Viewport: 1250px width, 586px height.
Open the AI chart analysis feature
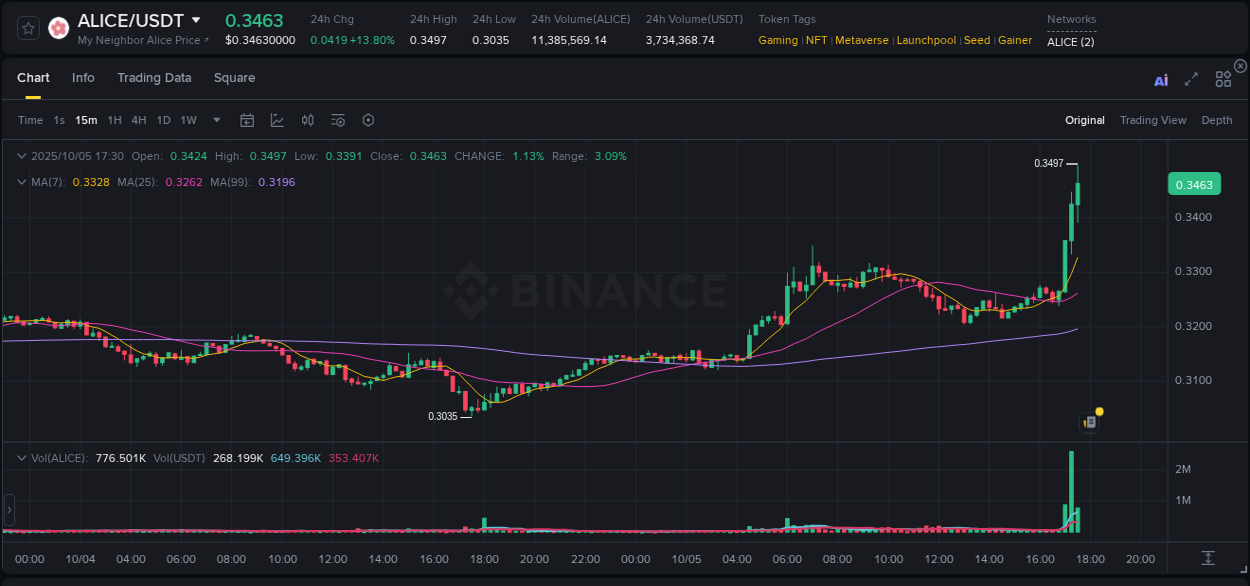(1160, 79)
